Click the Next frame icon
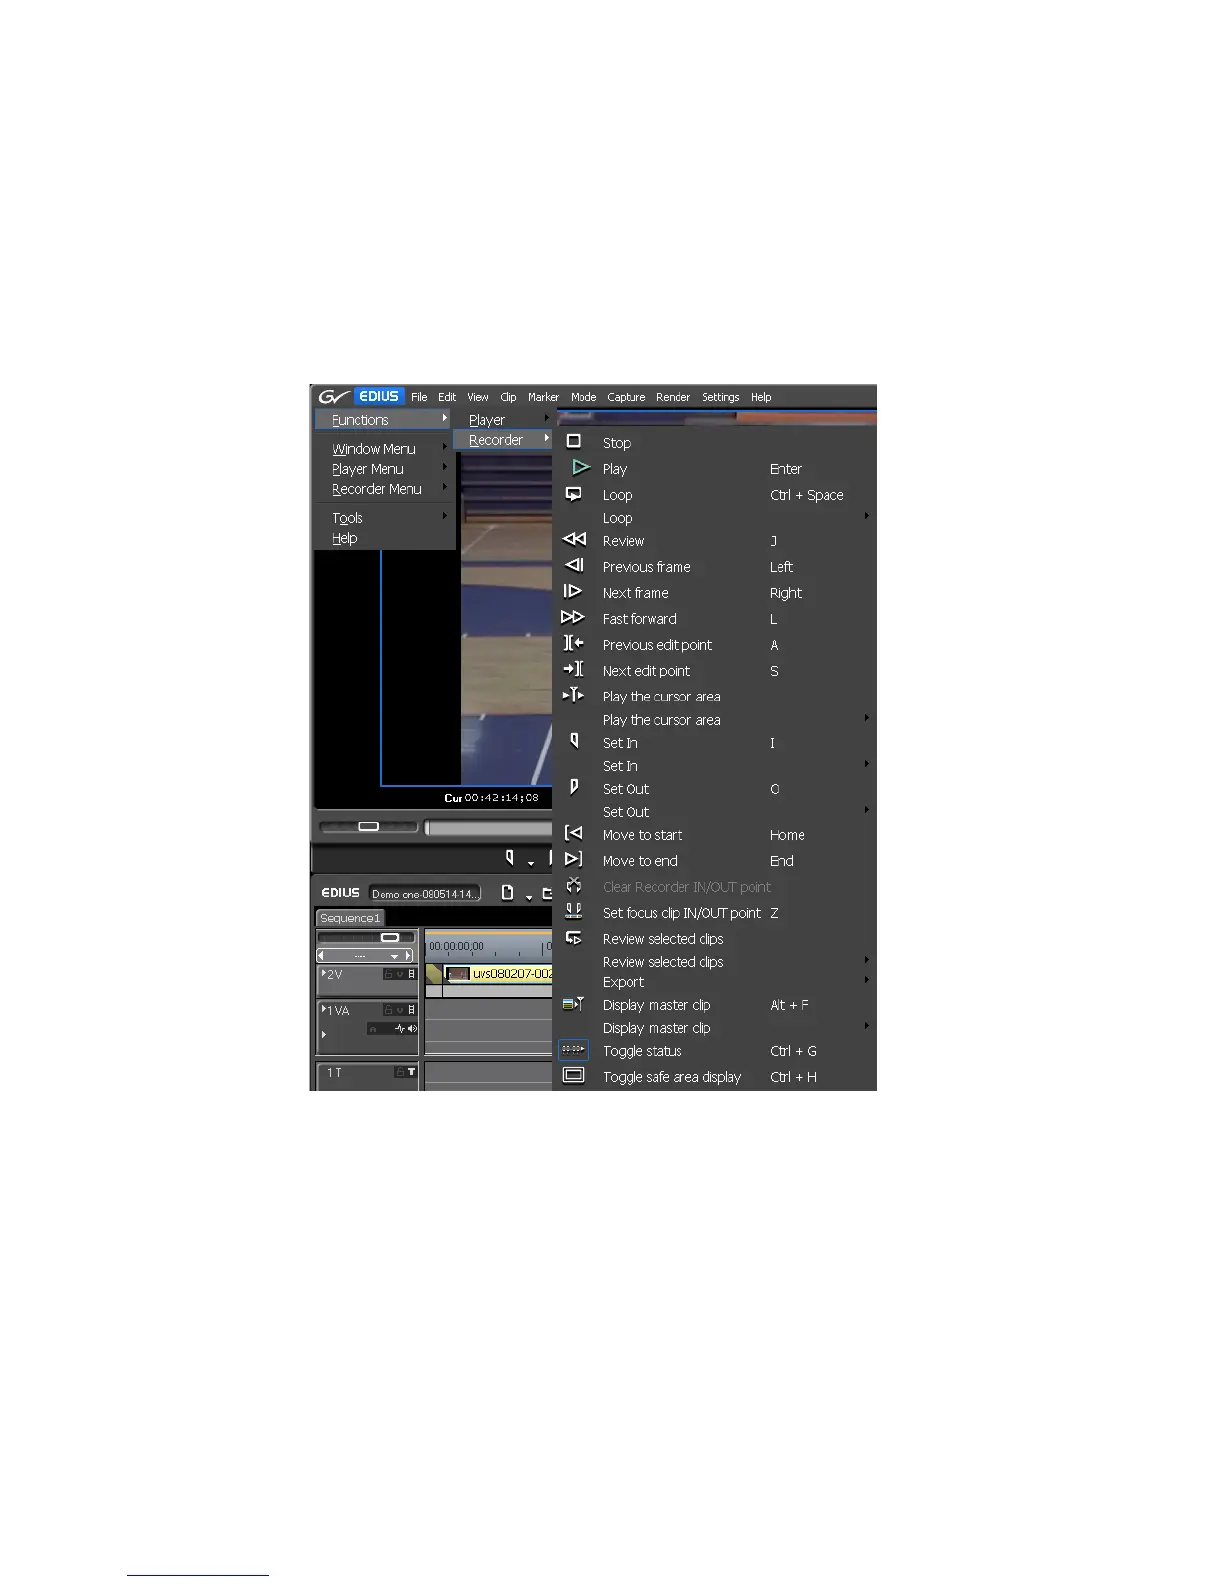The height and width of the screenshot is (1584, 1224). (572, 591)
